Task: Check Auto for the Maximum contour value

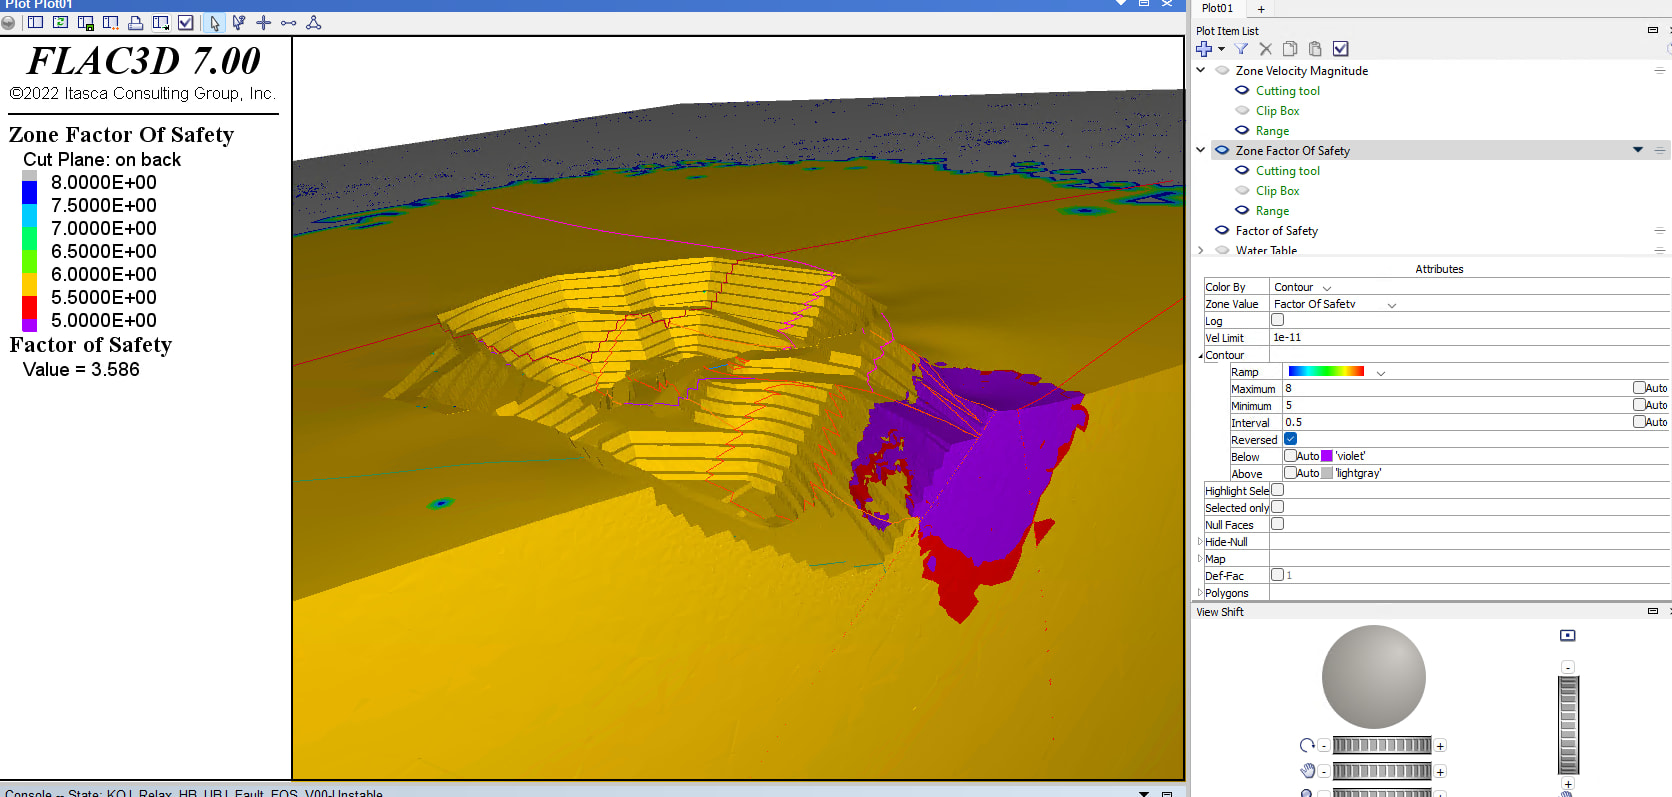Action: coord(1639,388)
